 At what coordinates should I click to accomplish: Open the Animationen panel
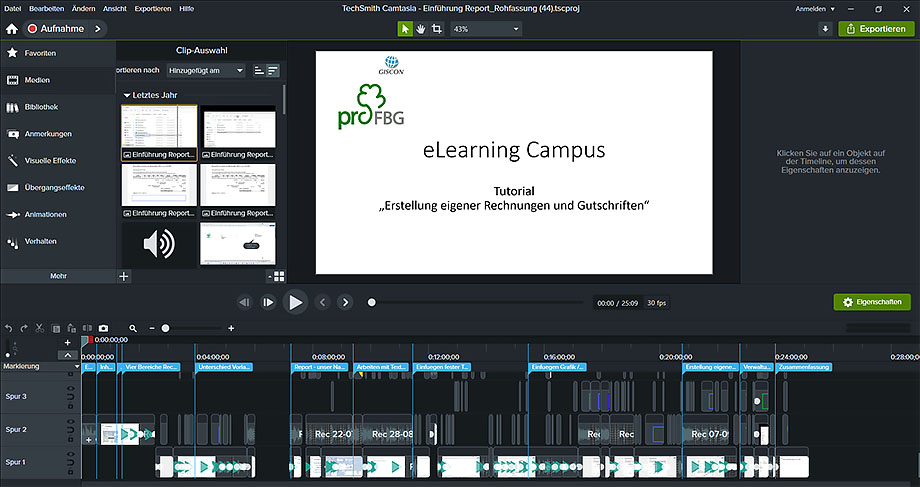coord(58,215)
